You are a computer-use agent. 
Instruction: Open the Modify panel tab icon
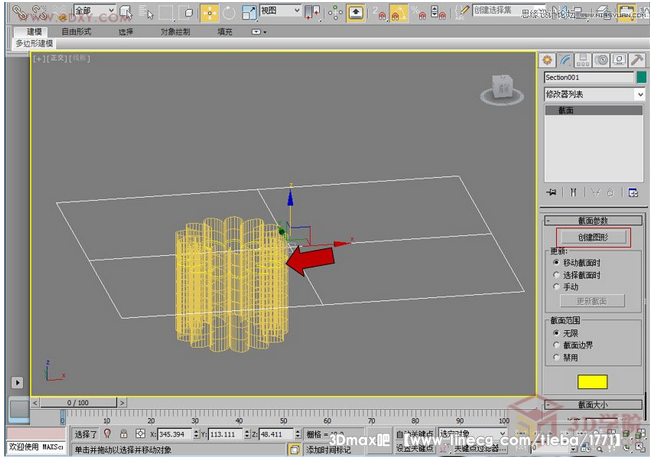[565, 60]
